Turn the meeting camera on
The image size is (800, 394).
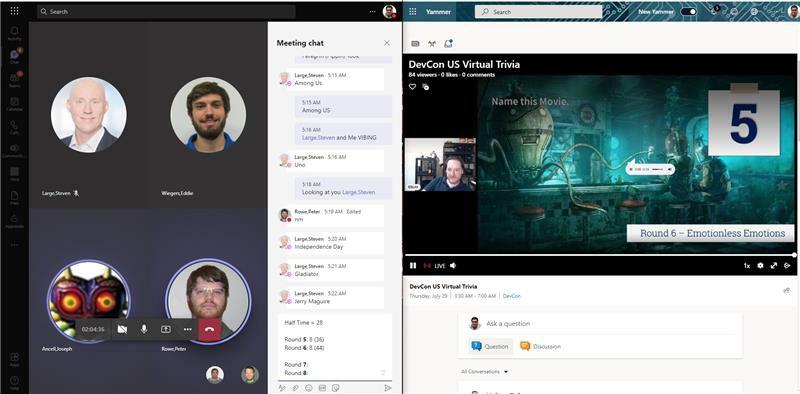tap(122, 329)
